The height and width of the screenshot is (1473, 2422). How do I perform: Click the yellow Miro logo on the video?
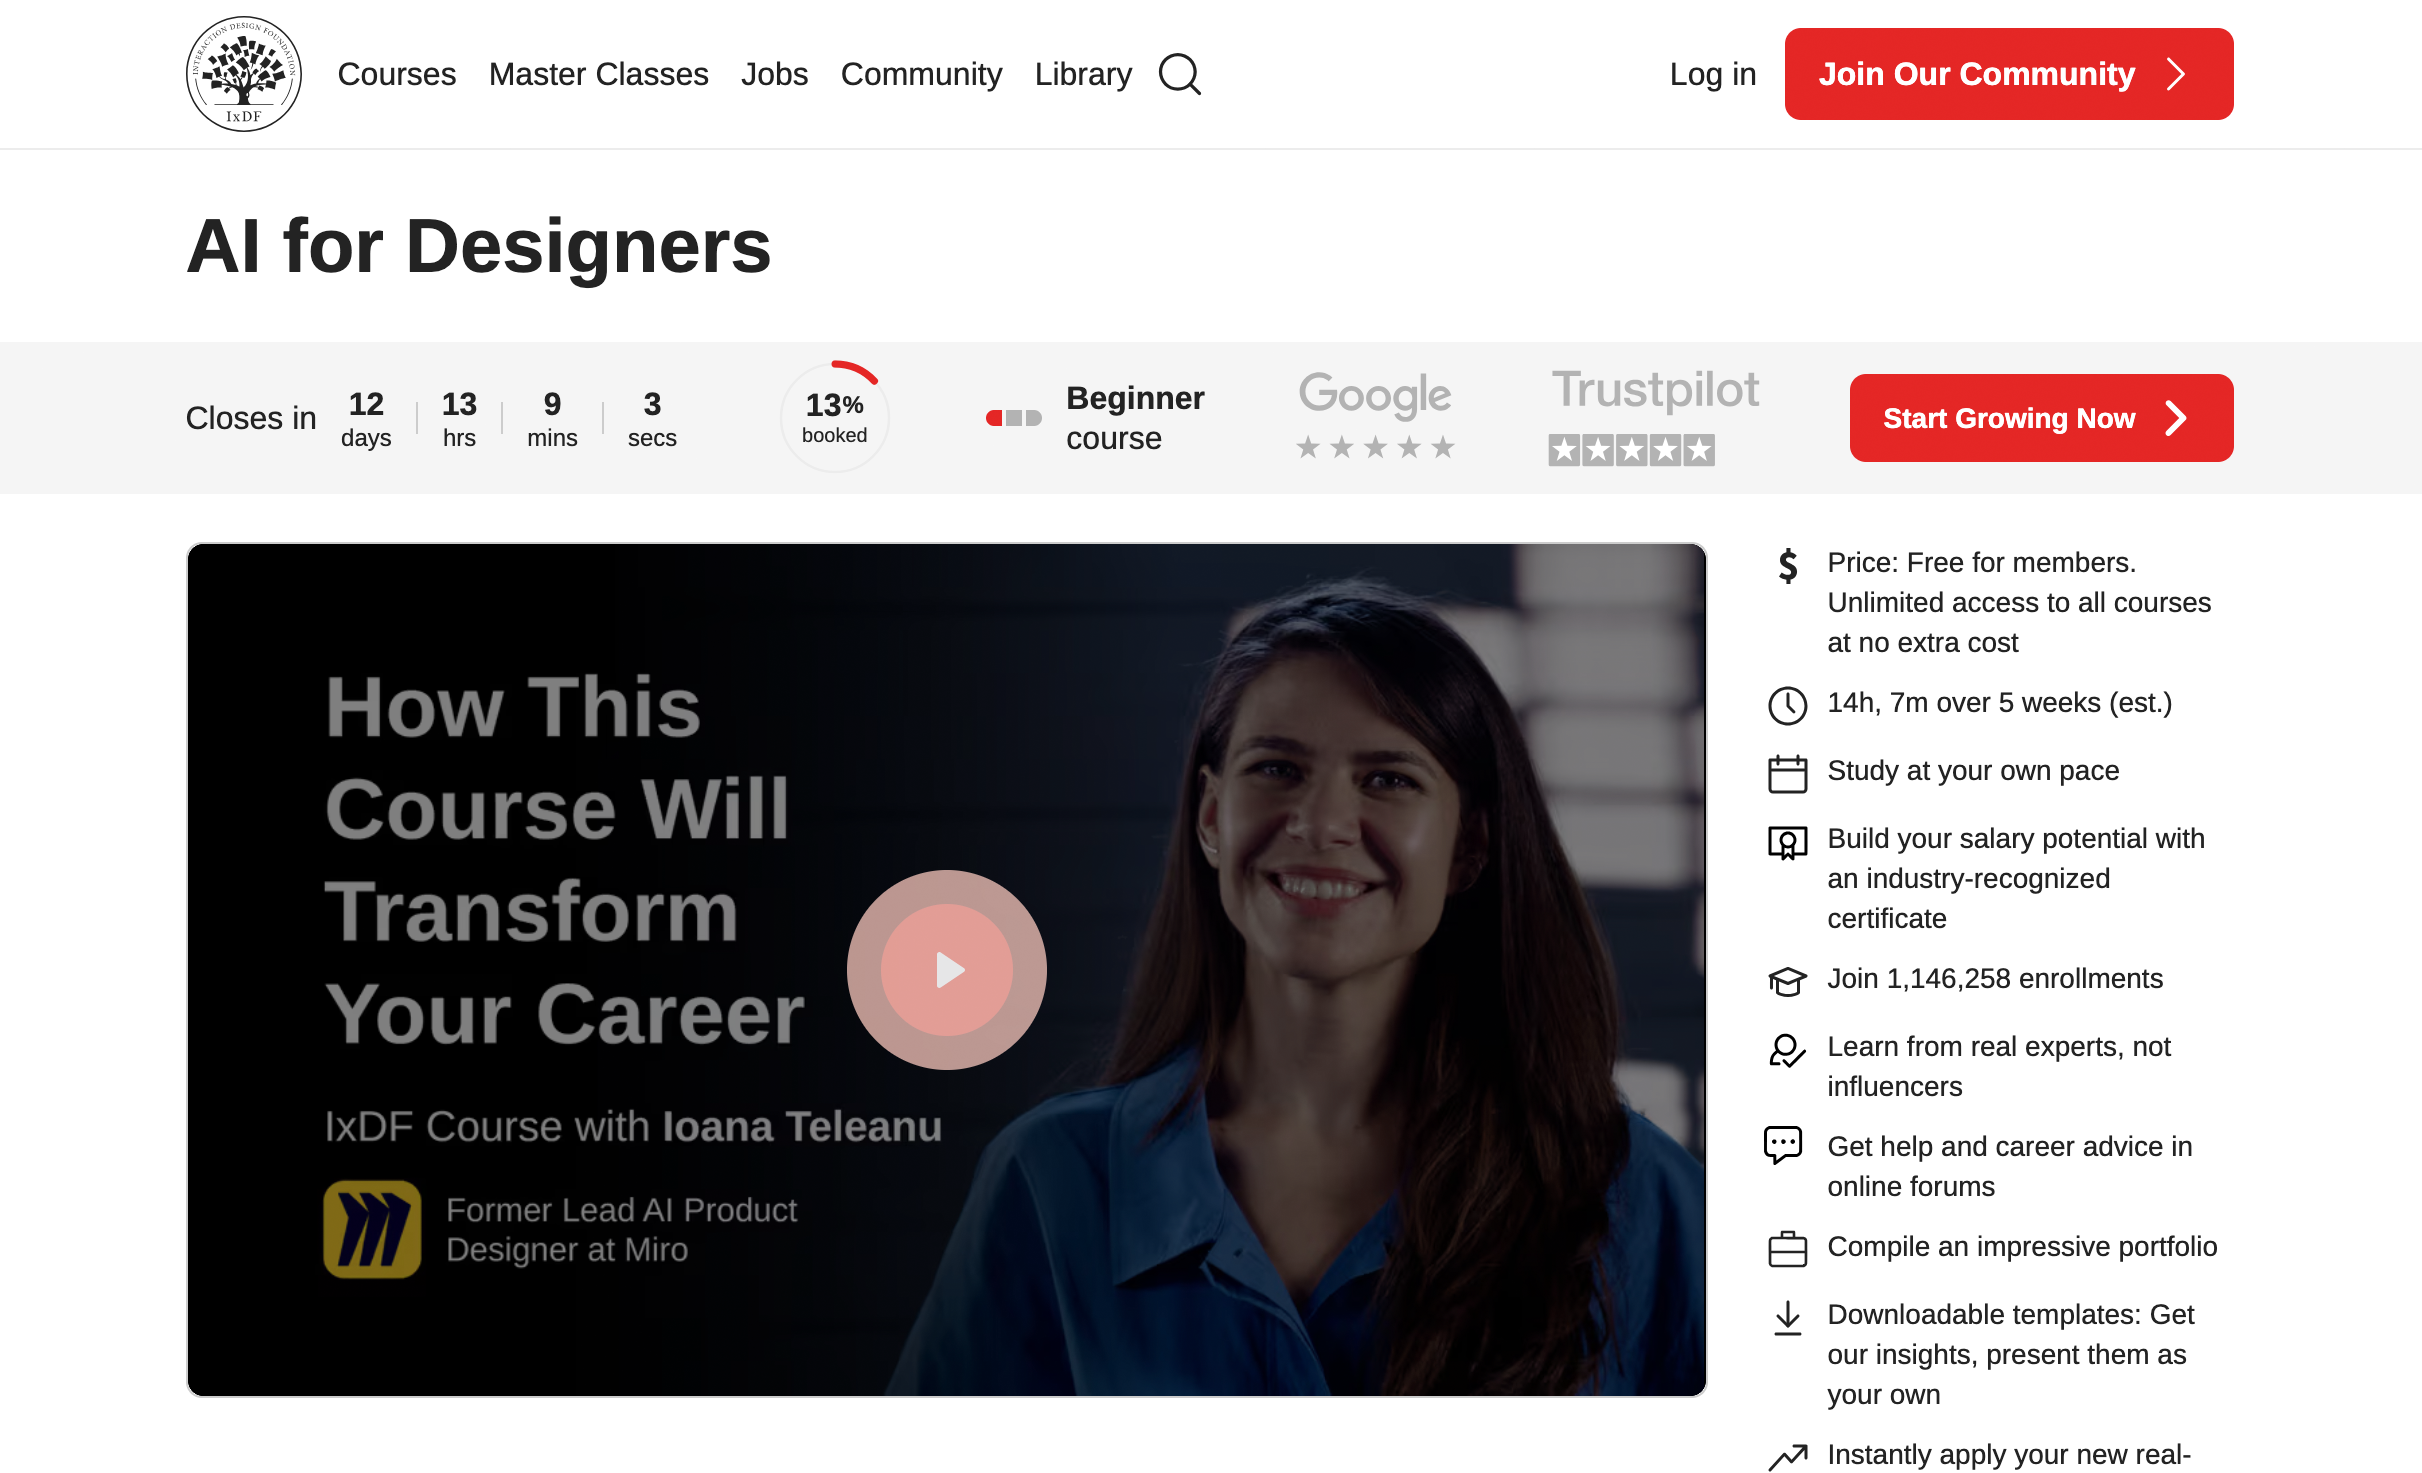click(x=372, y=1229)
